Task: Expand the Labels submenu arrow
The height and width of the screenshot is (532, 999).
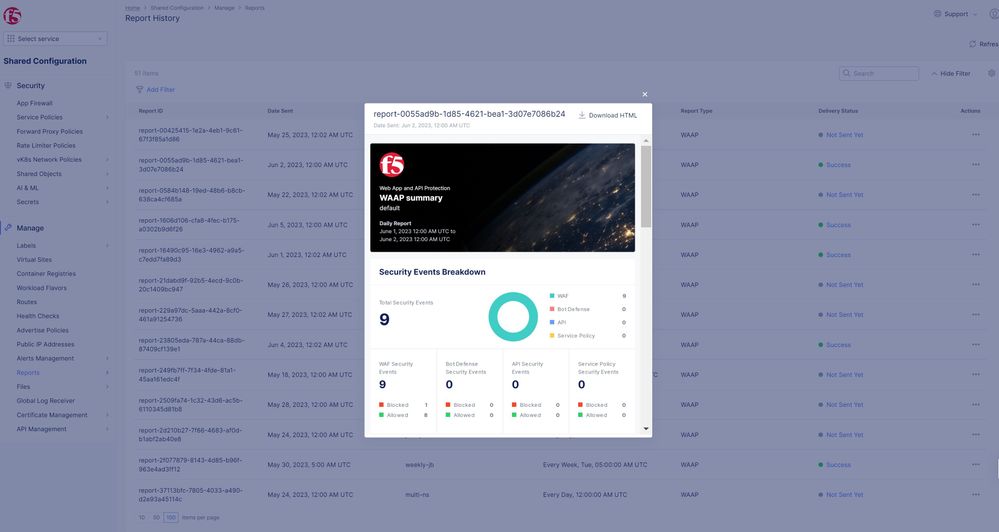Action: point(107,245)
